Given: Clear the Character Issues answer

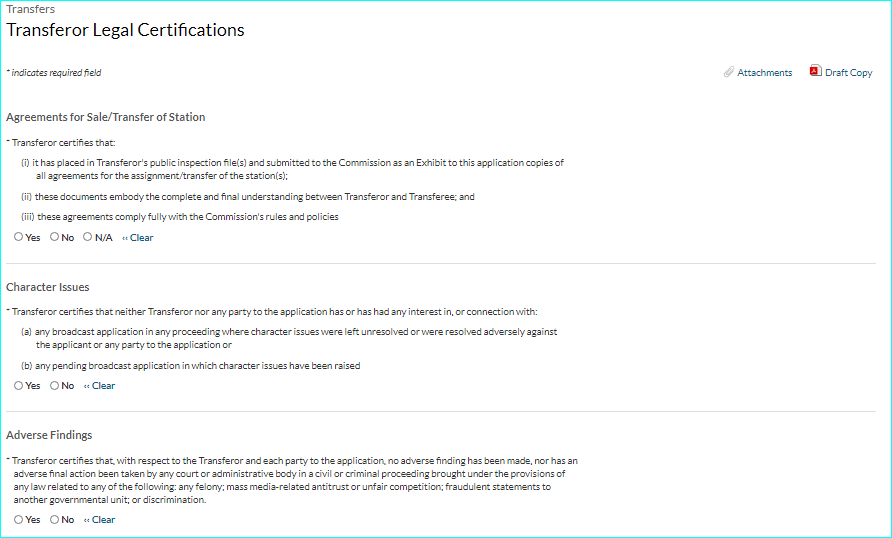Looking at the screenshot, I should 100,386.
